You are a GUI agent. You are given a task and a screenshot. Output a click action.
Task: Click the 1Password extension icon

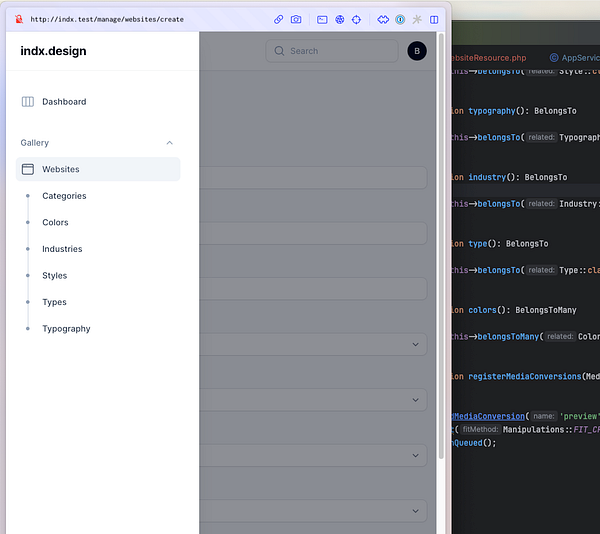pos(400,19)
